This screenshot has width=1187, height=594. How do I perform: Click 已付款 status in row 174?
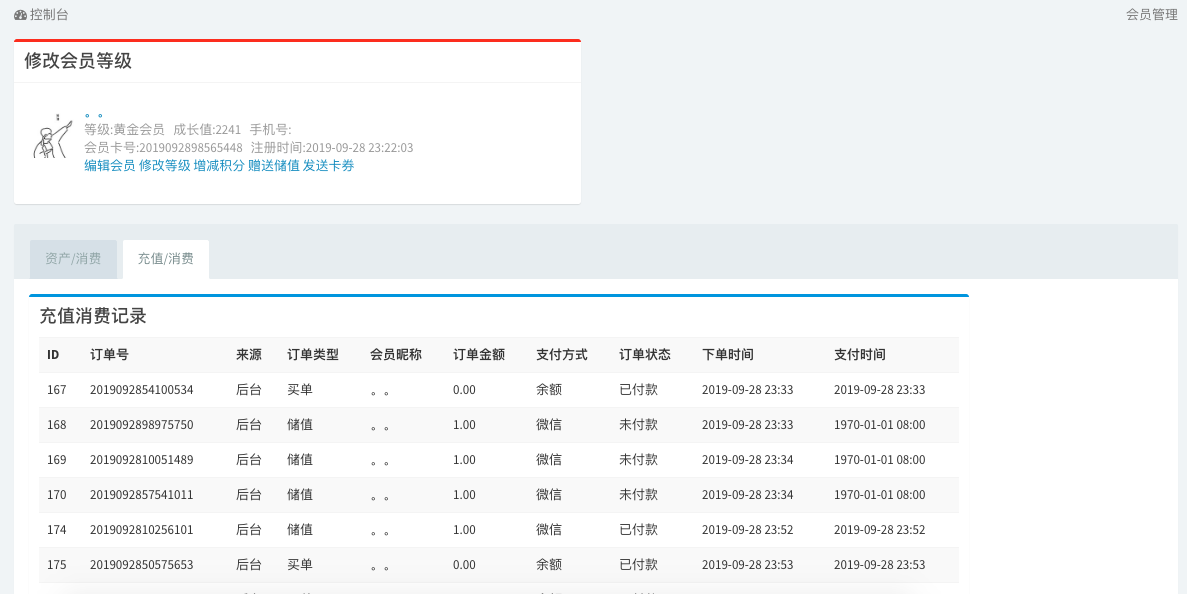(638, 530)
